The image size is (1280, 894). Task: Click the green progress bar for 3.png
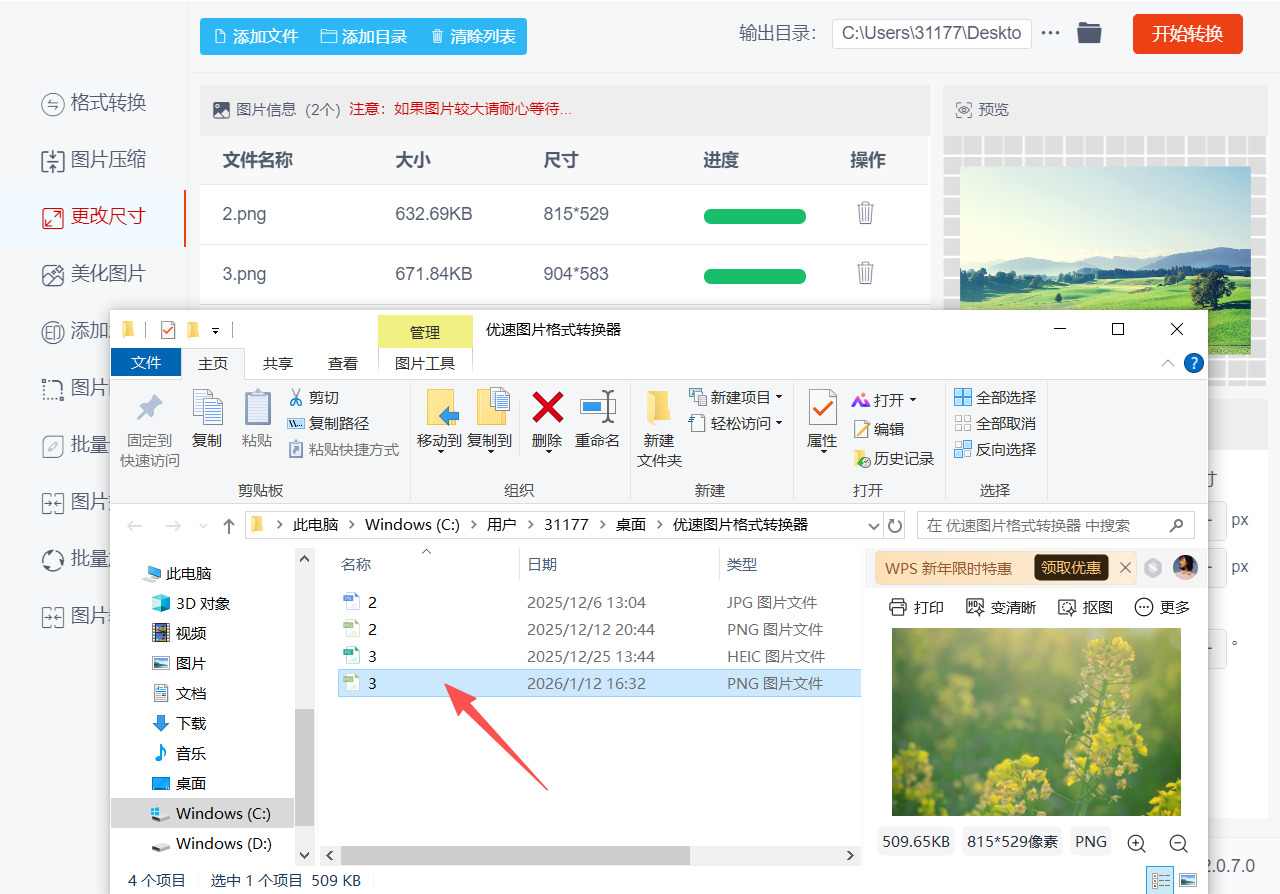point(754,276)
